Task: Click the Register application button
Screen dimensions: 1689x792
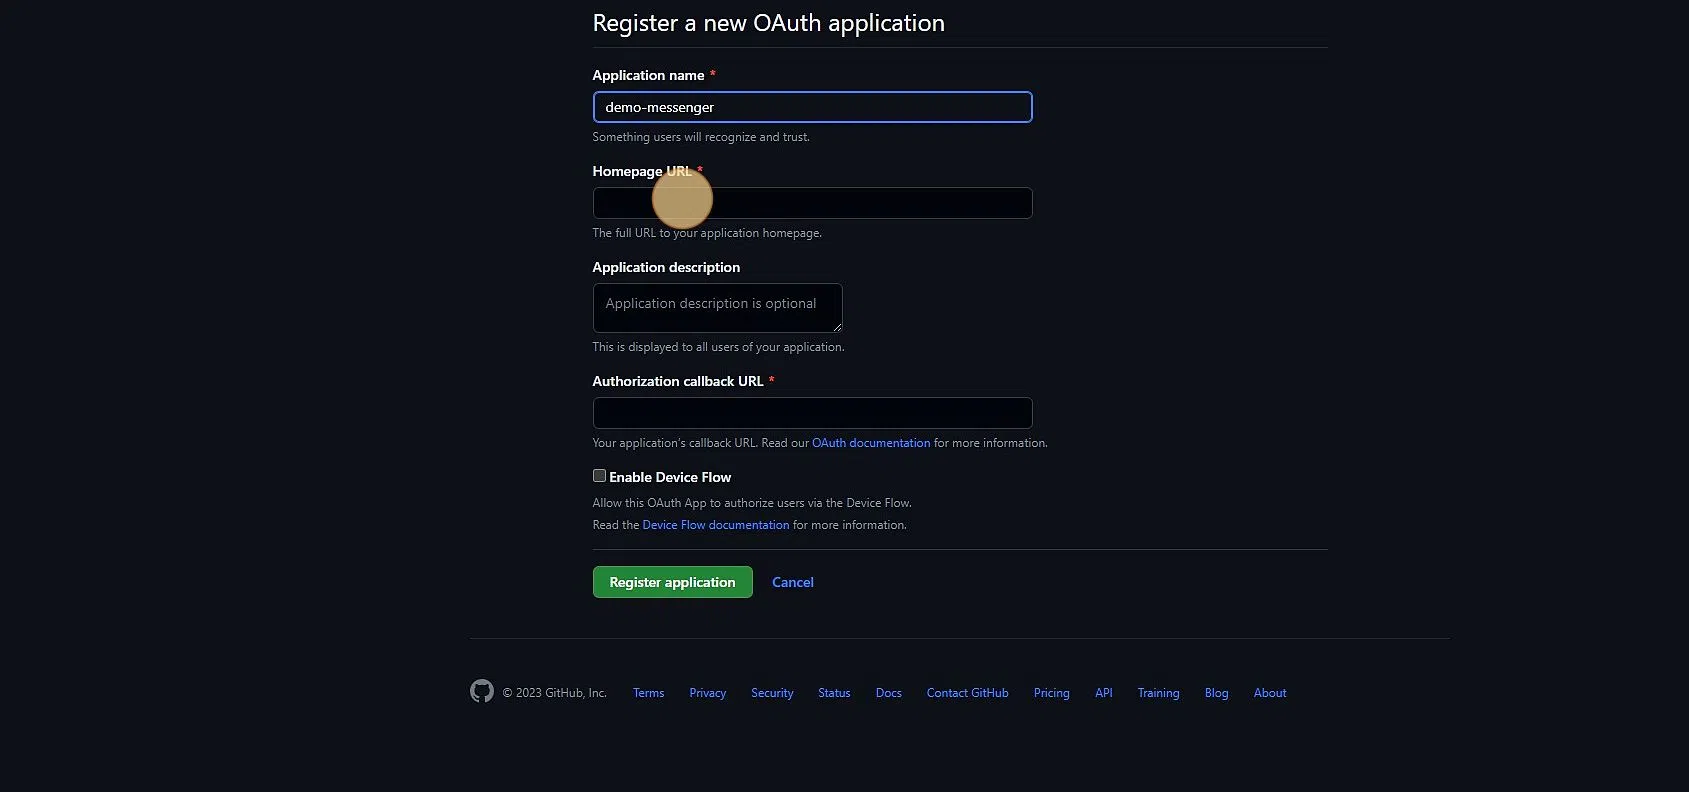Action: (x=672, y=582)
